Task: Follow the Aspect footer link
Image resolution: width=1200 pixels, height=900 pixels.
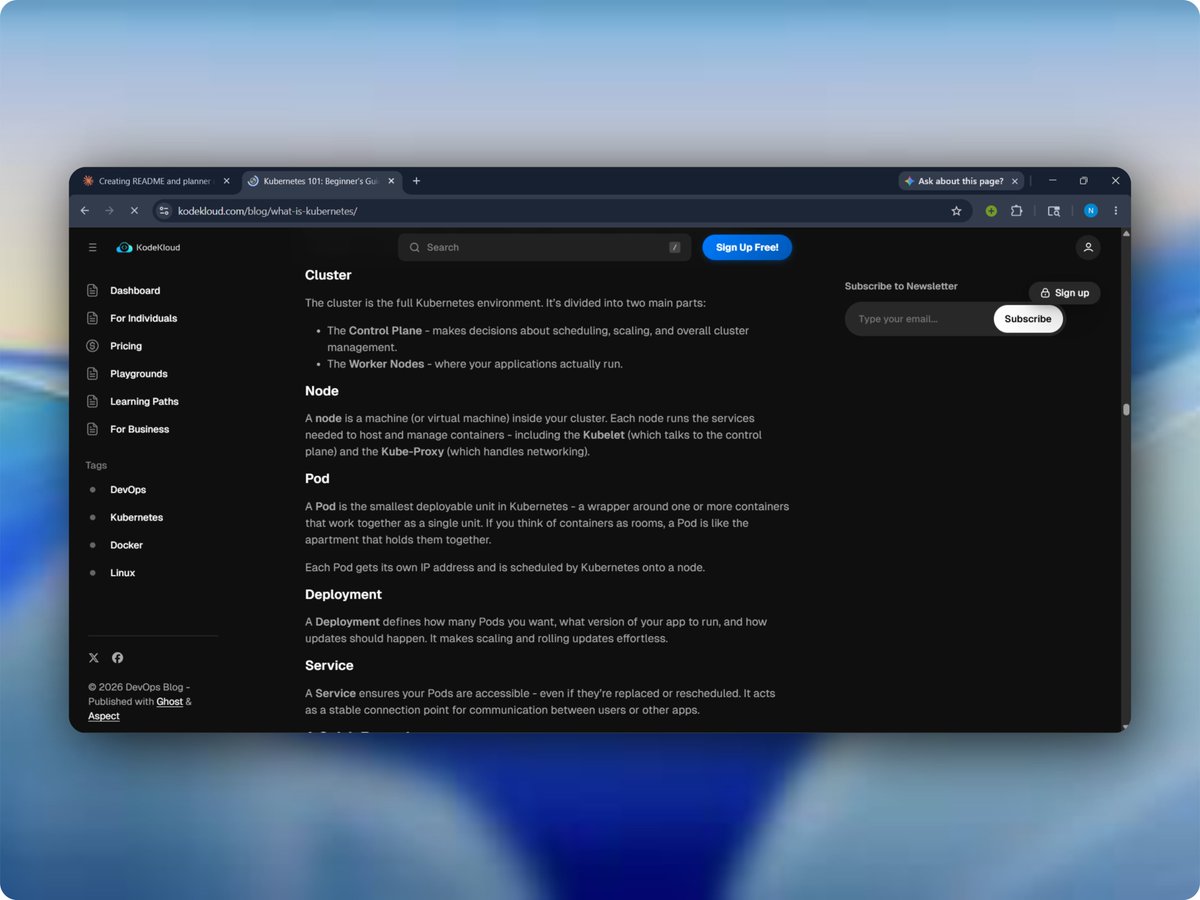Action: [x=104, y=716]
